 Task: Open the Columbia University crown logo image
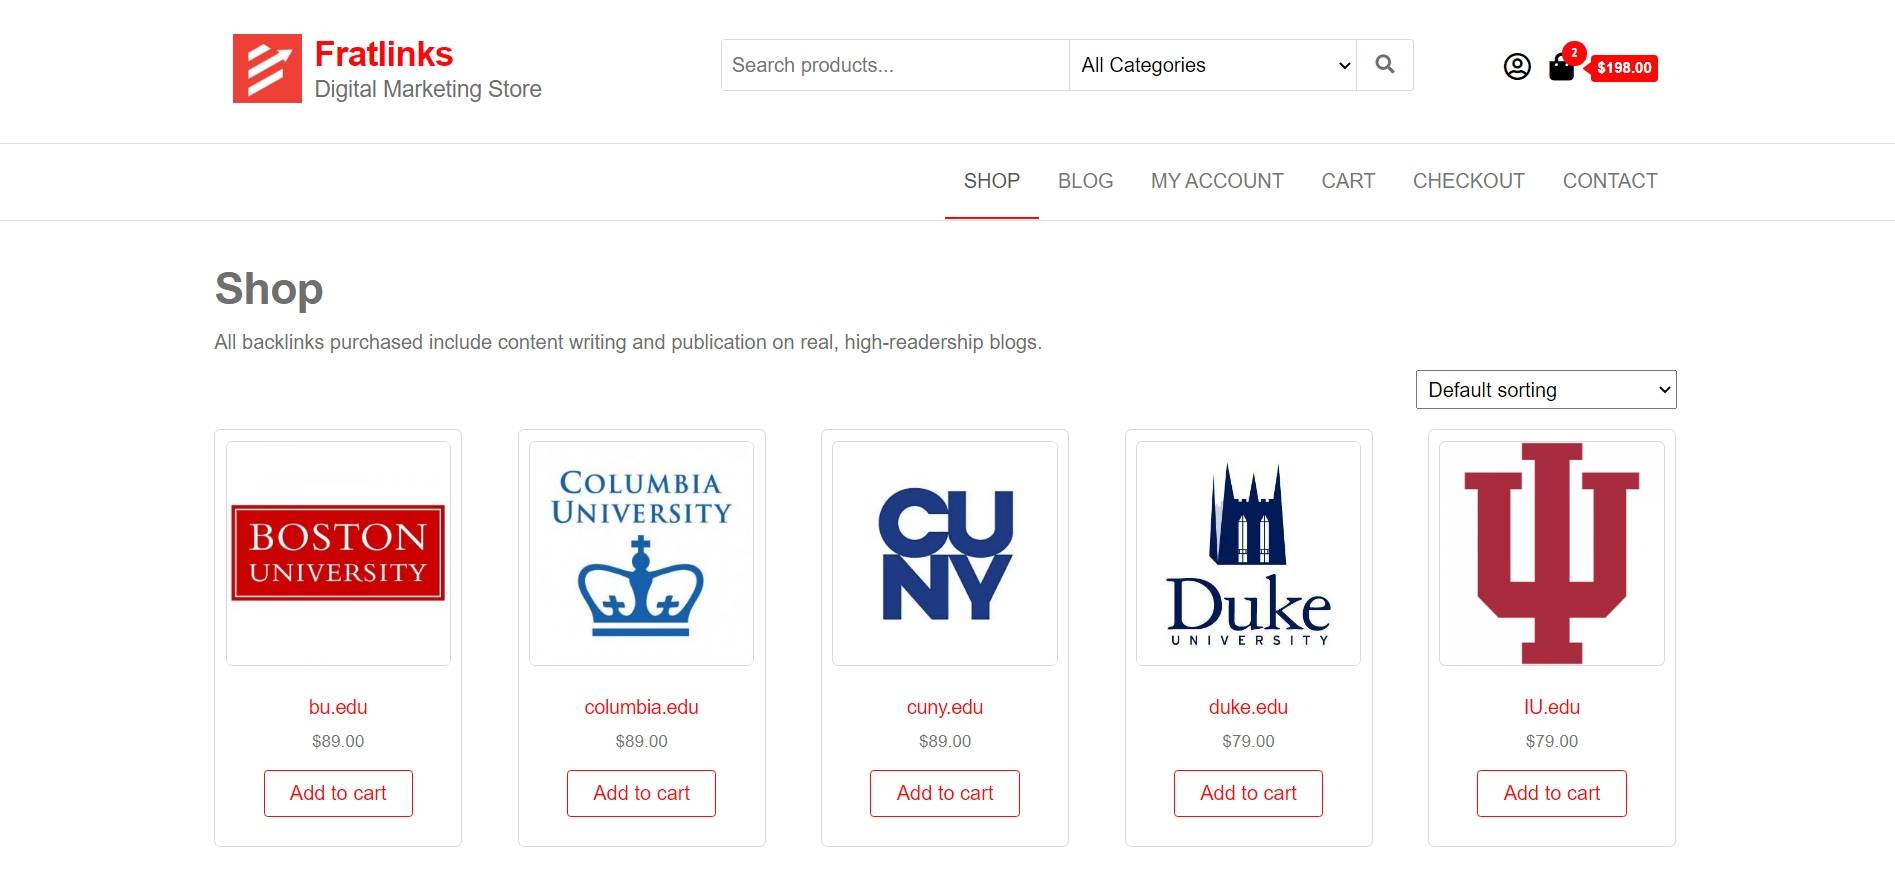click(641, 553)
